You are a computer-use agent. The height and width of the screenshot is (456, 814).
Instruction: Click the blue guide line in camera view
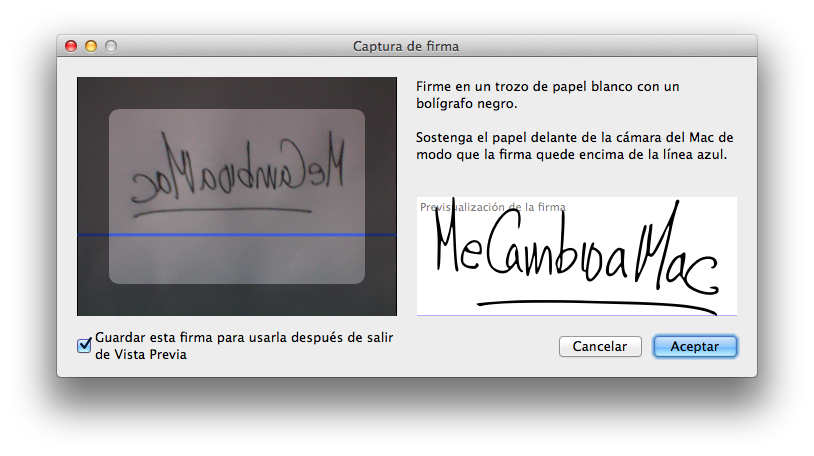(x=237, y=235)
